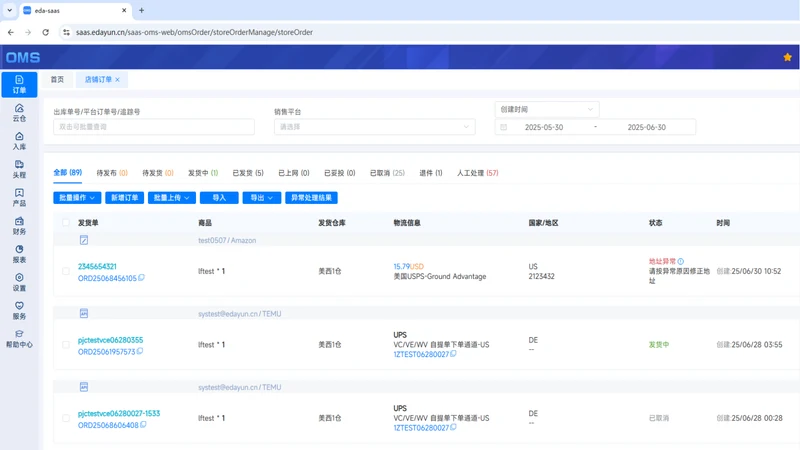This screenshot has height=450, width=800.
Task: Click the yellow star favorite icon
Action: tap(787, 57)
